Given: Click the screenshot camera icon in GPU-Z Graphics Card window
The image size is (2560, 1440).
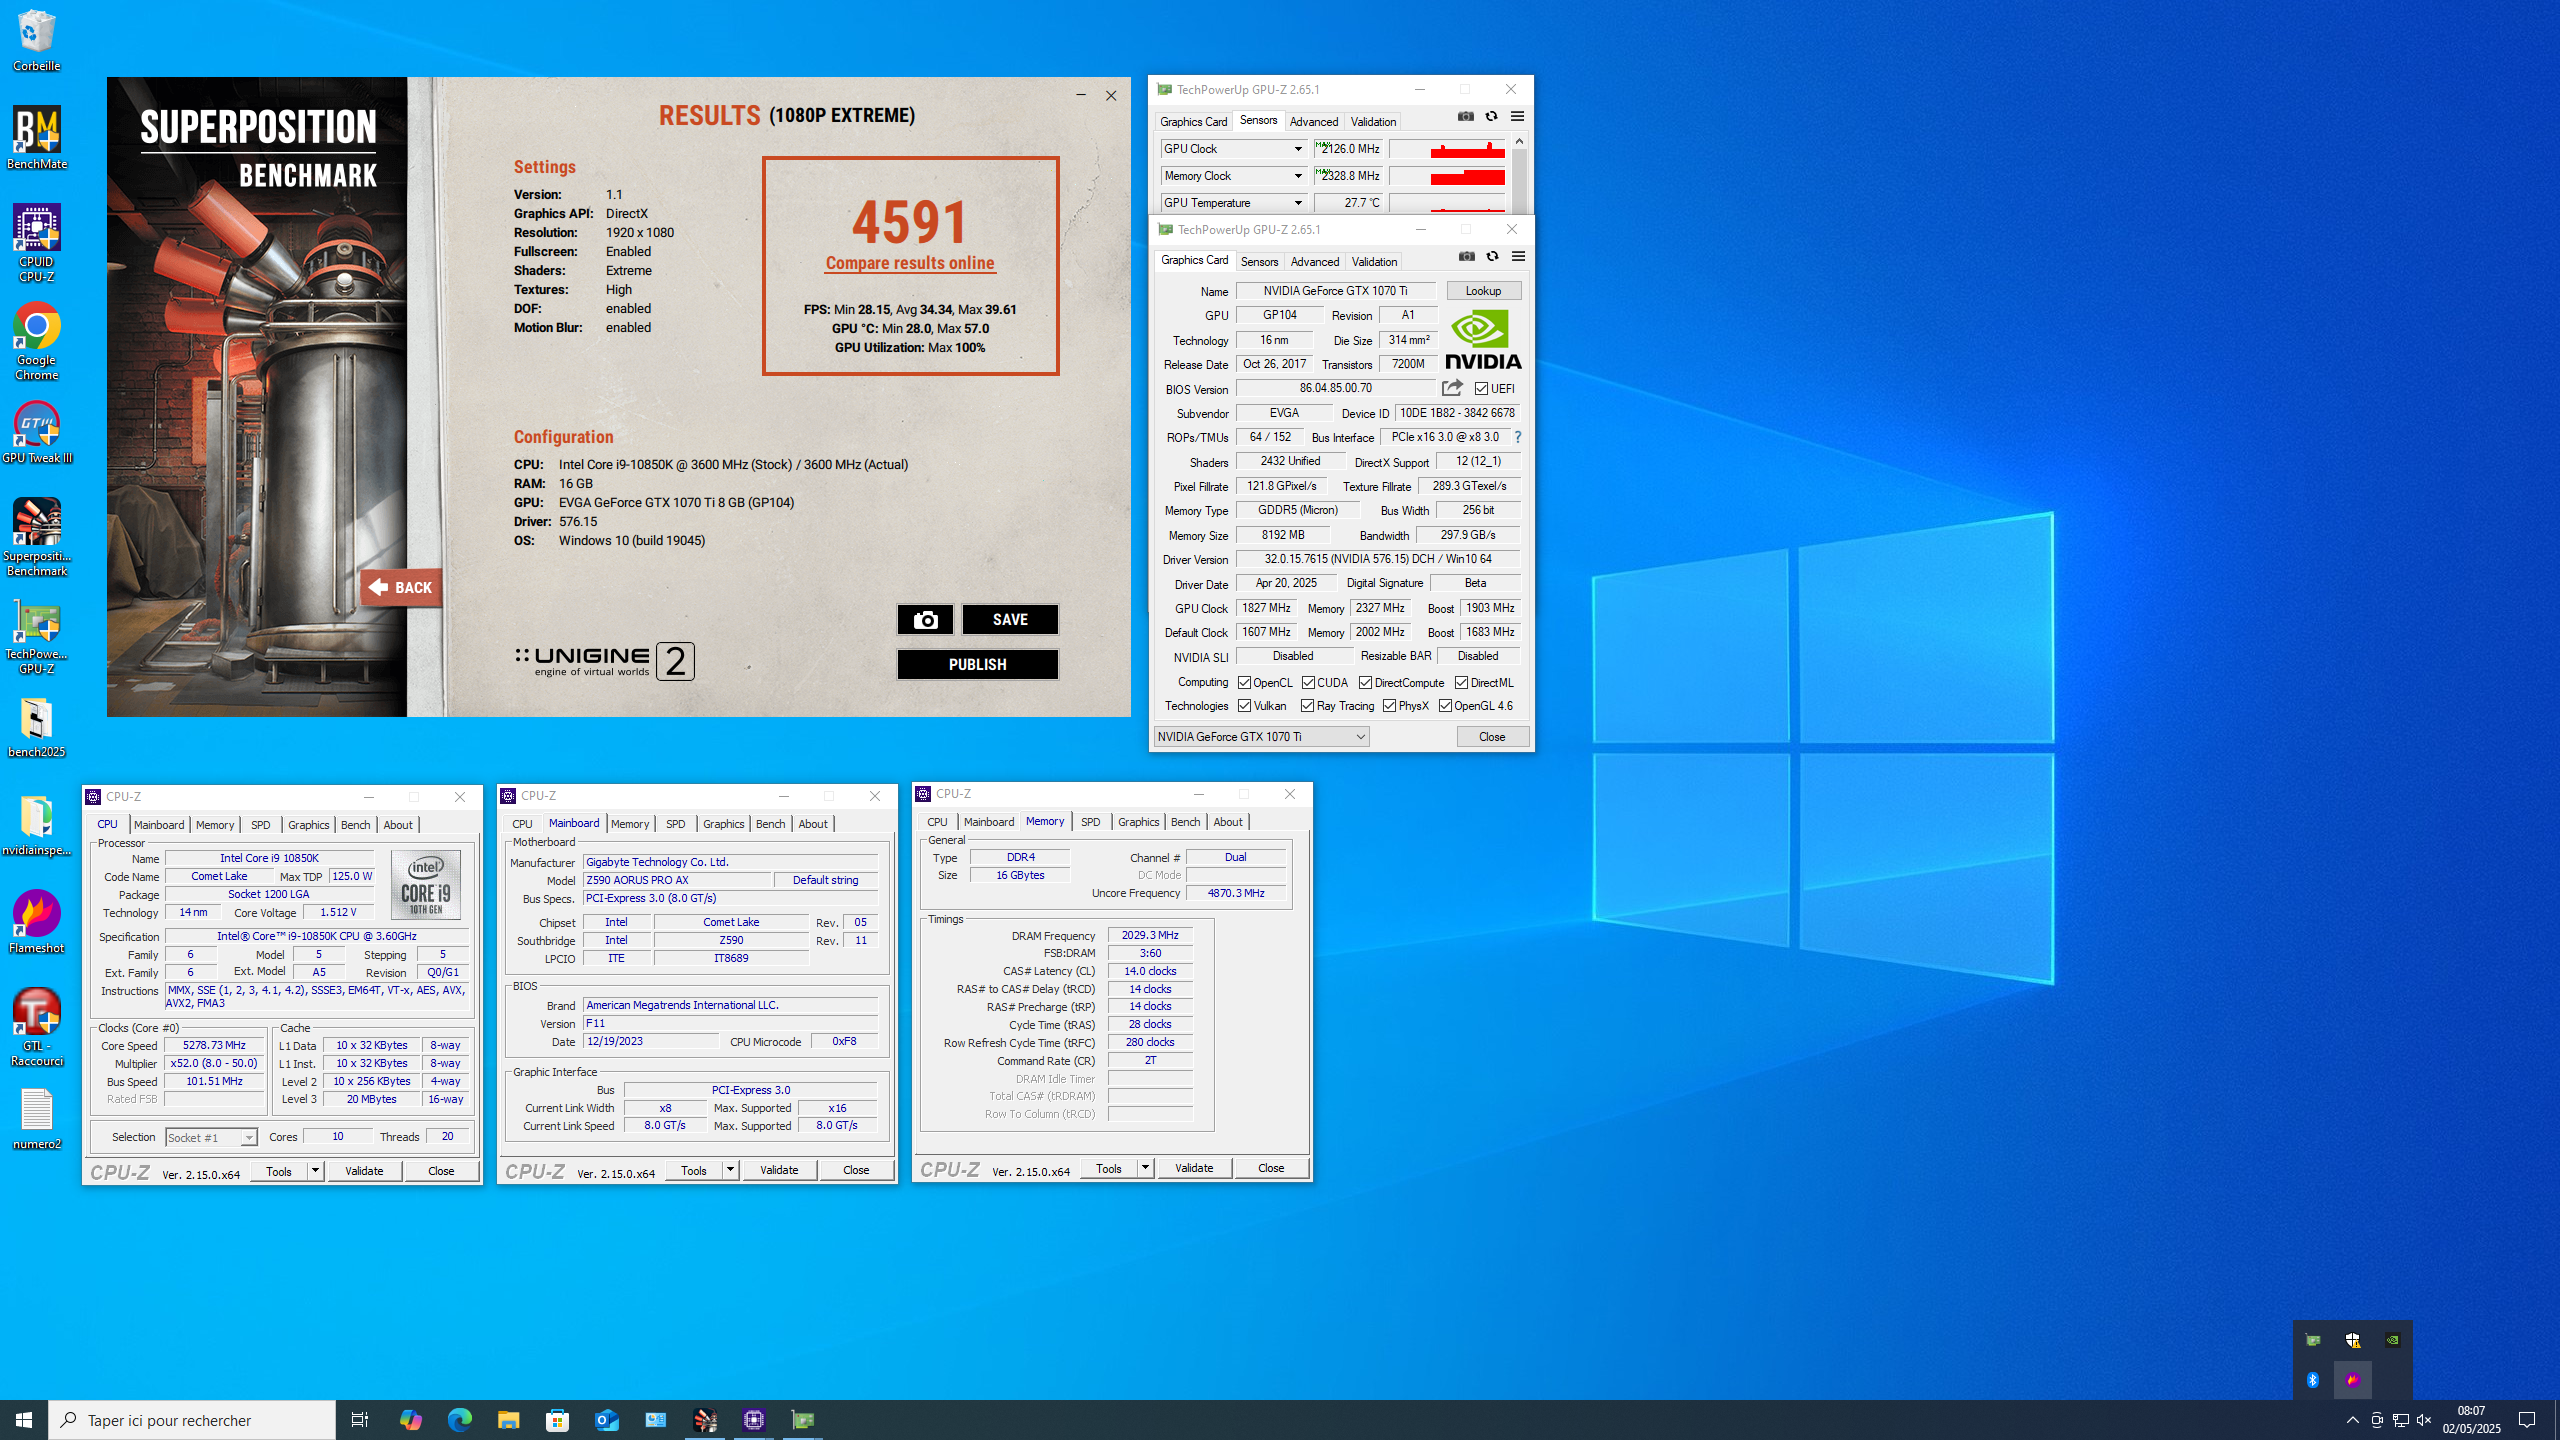Looking at the screenshot, I should pyautogui.click(x=1466, y=257).
